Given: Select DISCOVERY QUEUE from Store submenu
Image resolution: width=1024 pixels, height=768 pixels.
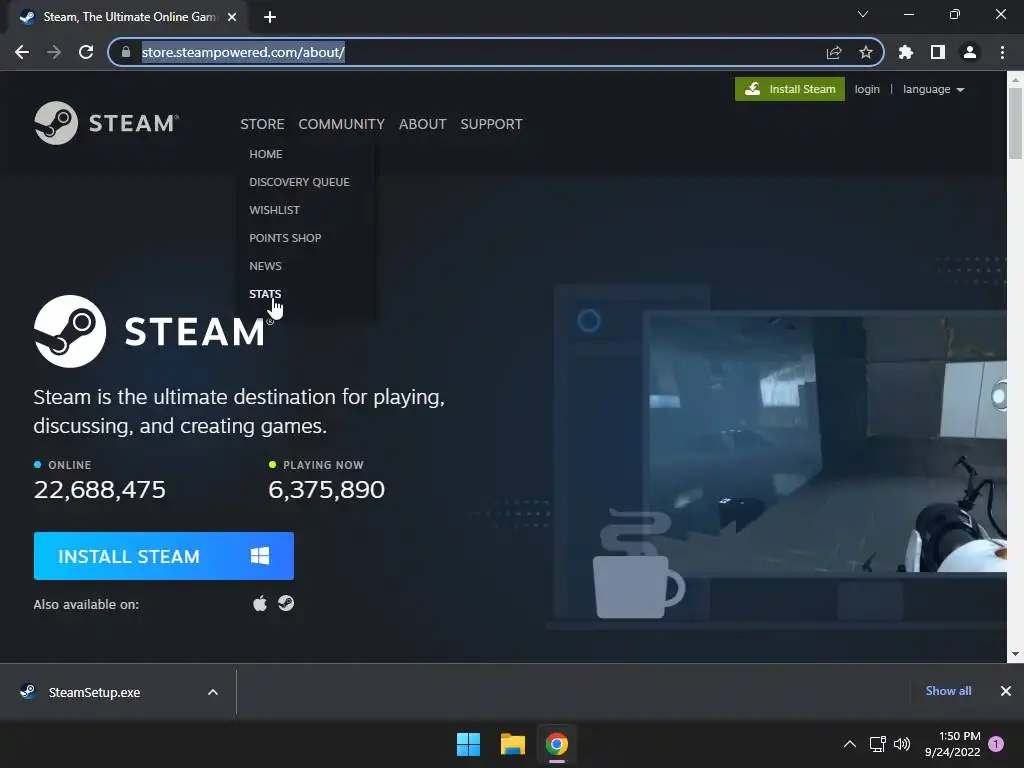Looking at the screenshot, I should [x=299, y=182].
